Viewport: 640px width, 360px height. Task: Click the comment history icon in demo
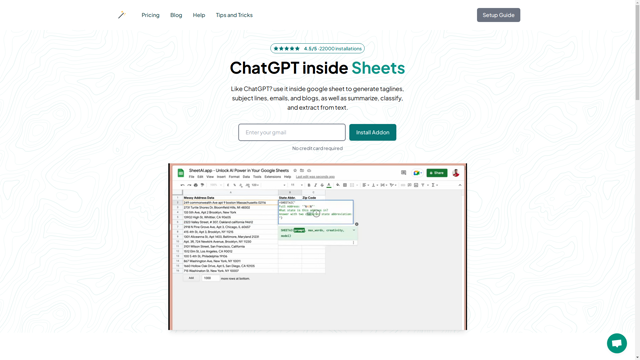(404, 173)
